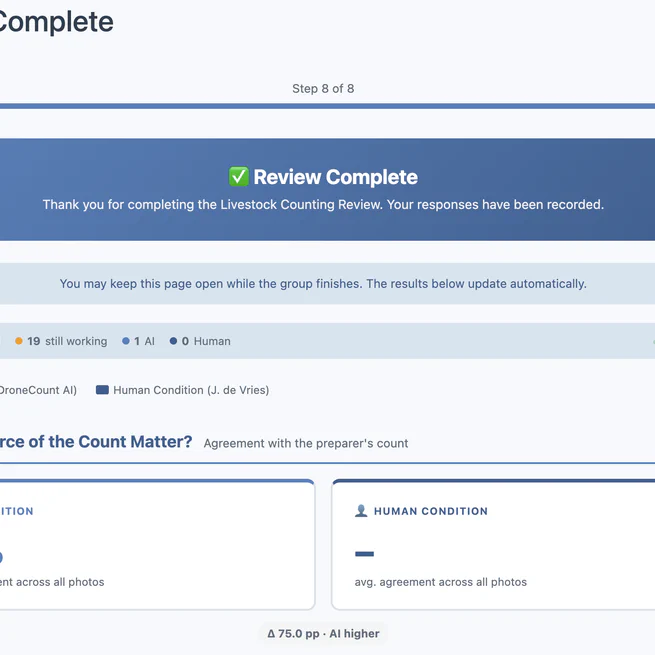655x655 pixels.
Task: Click the 'Human Condition (J. de Vries)' legend label
Action: (x=191, y=390)
